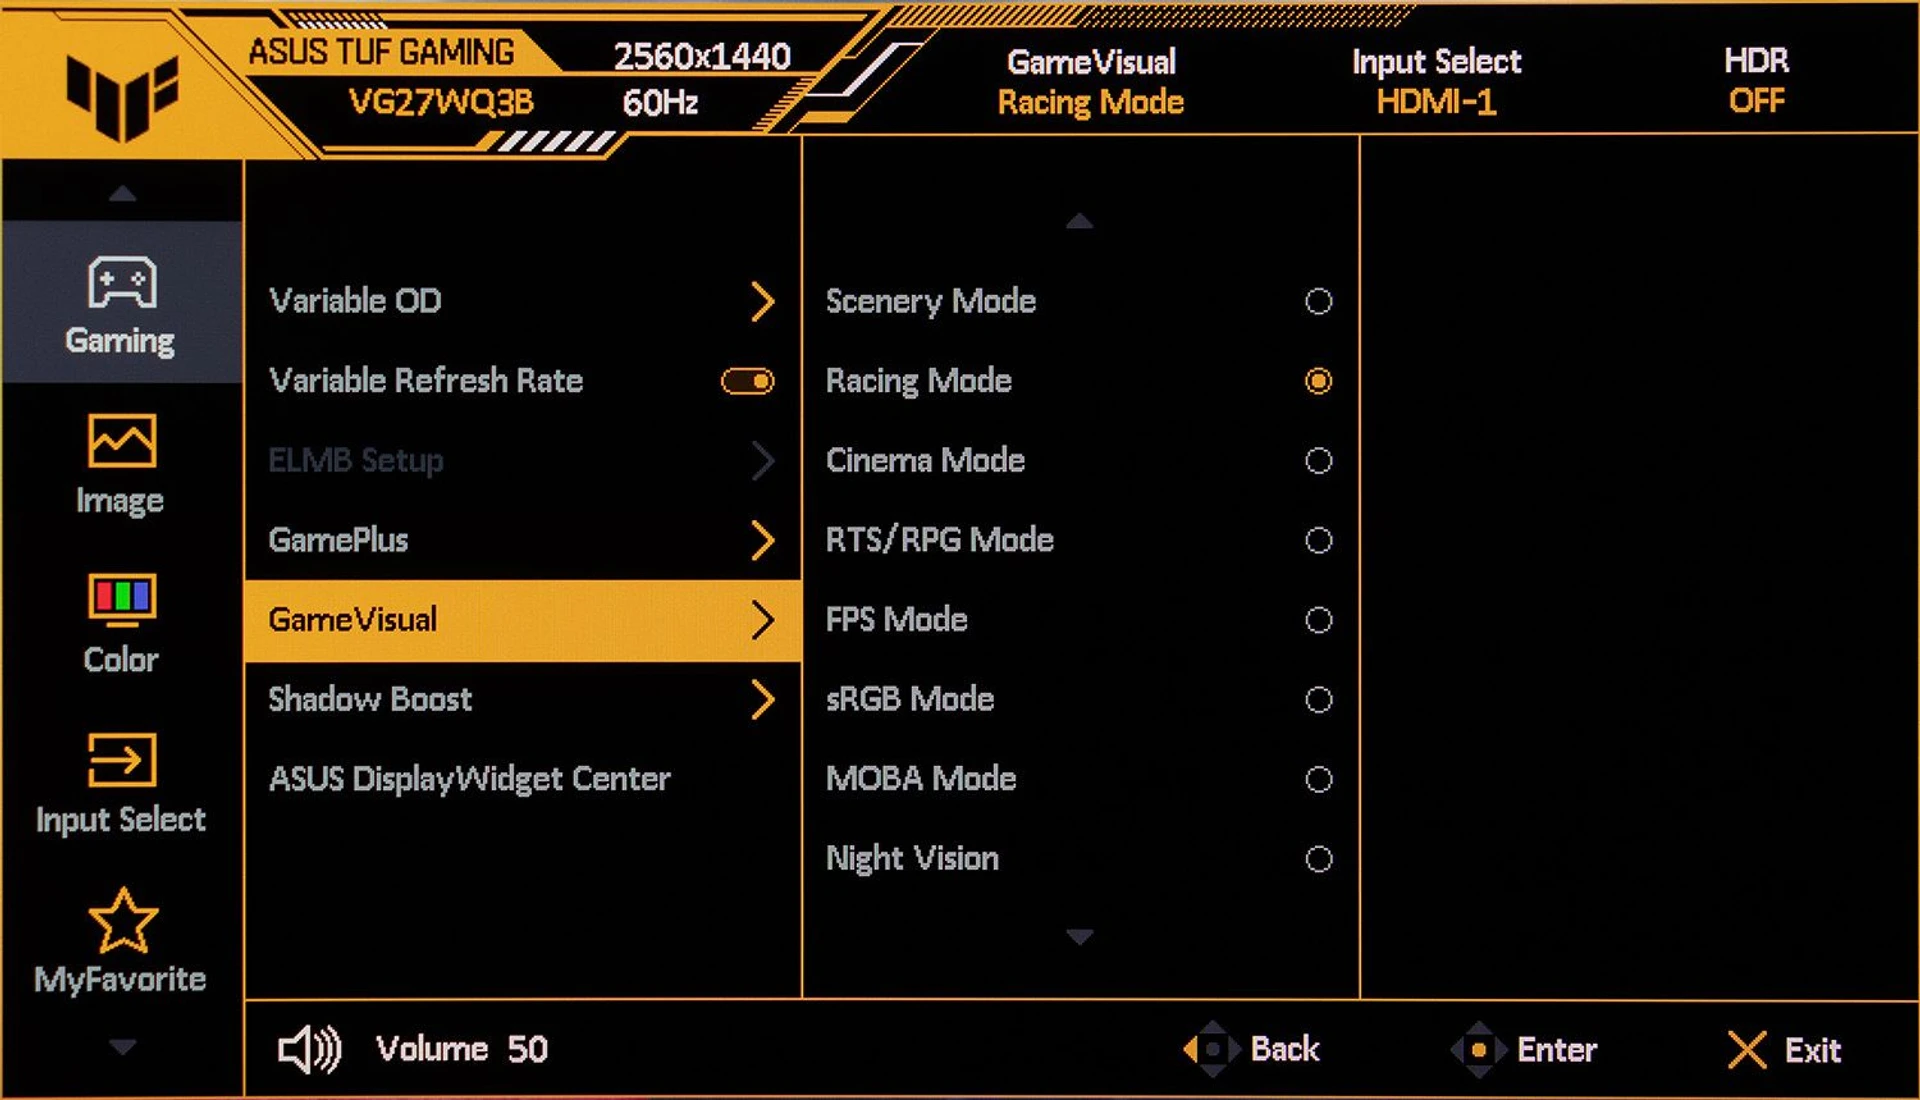1920x1100 pixels.
Task: Click the Racing Mode option label
Action: point(919,382)
